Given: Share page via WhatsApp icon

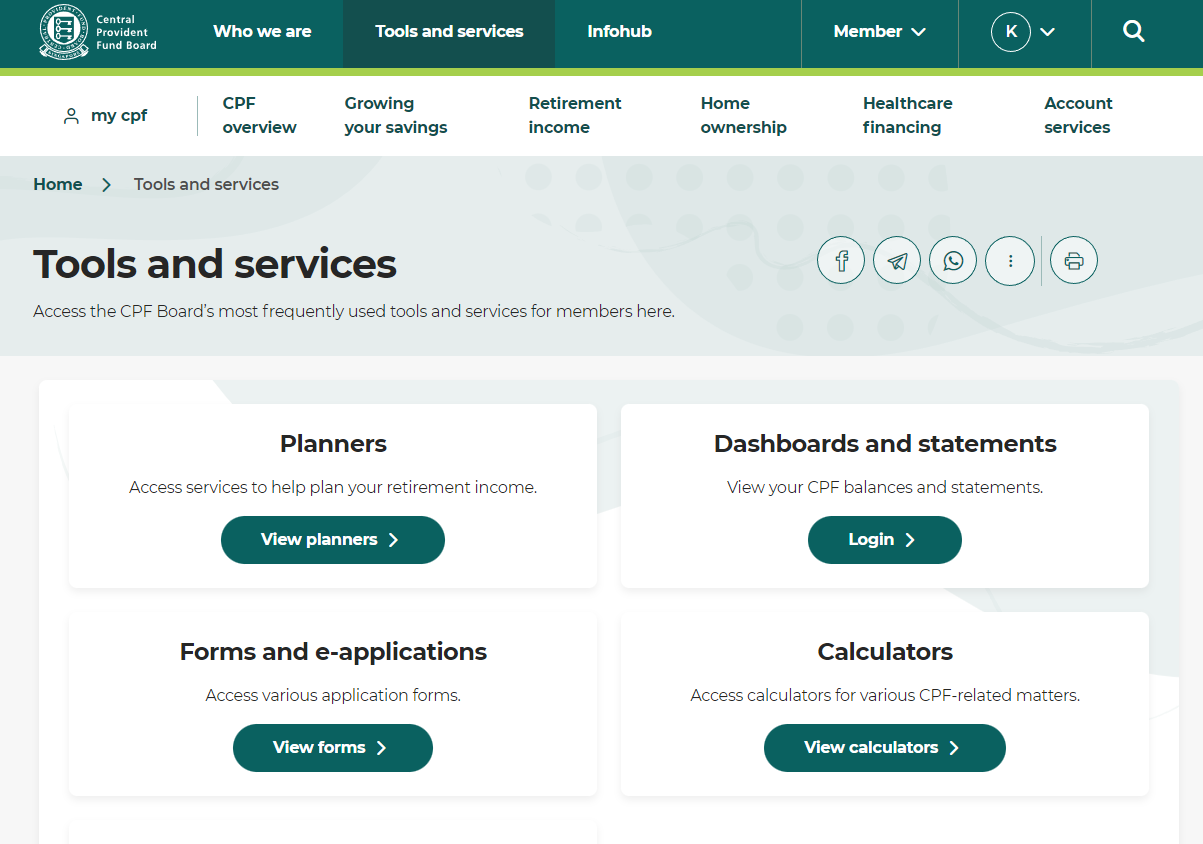Looking at the screenshot, I should pos(953,261).
